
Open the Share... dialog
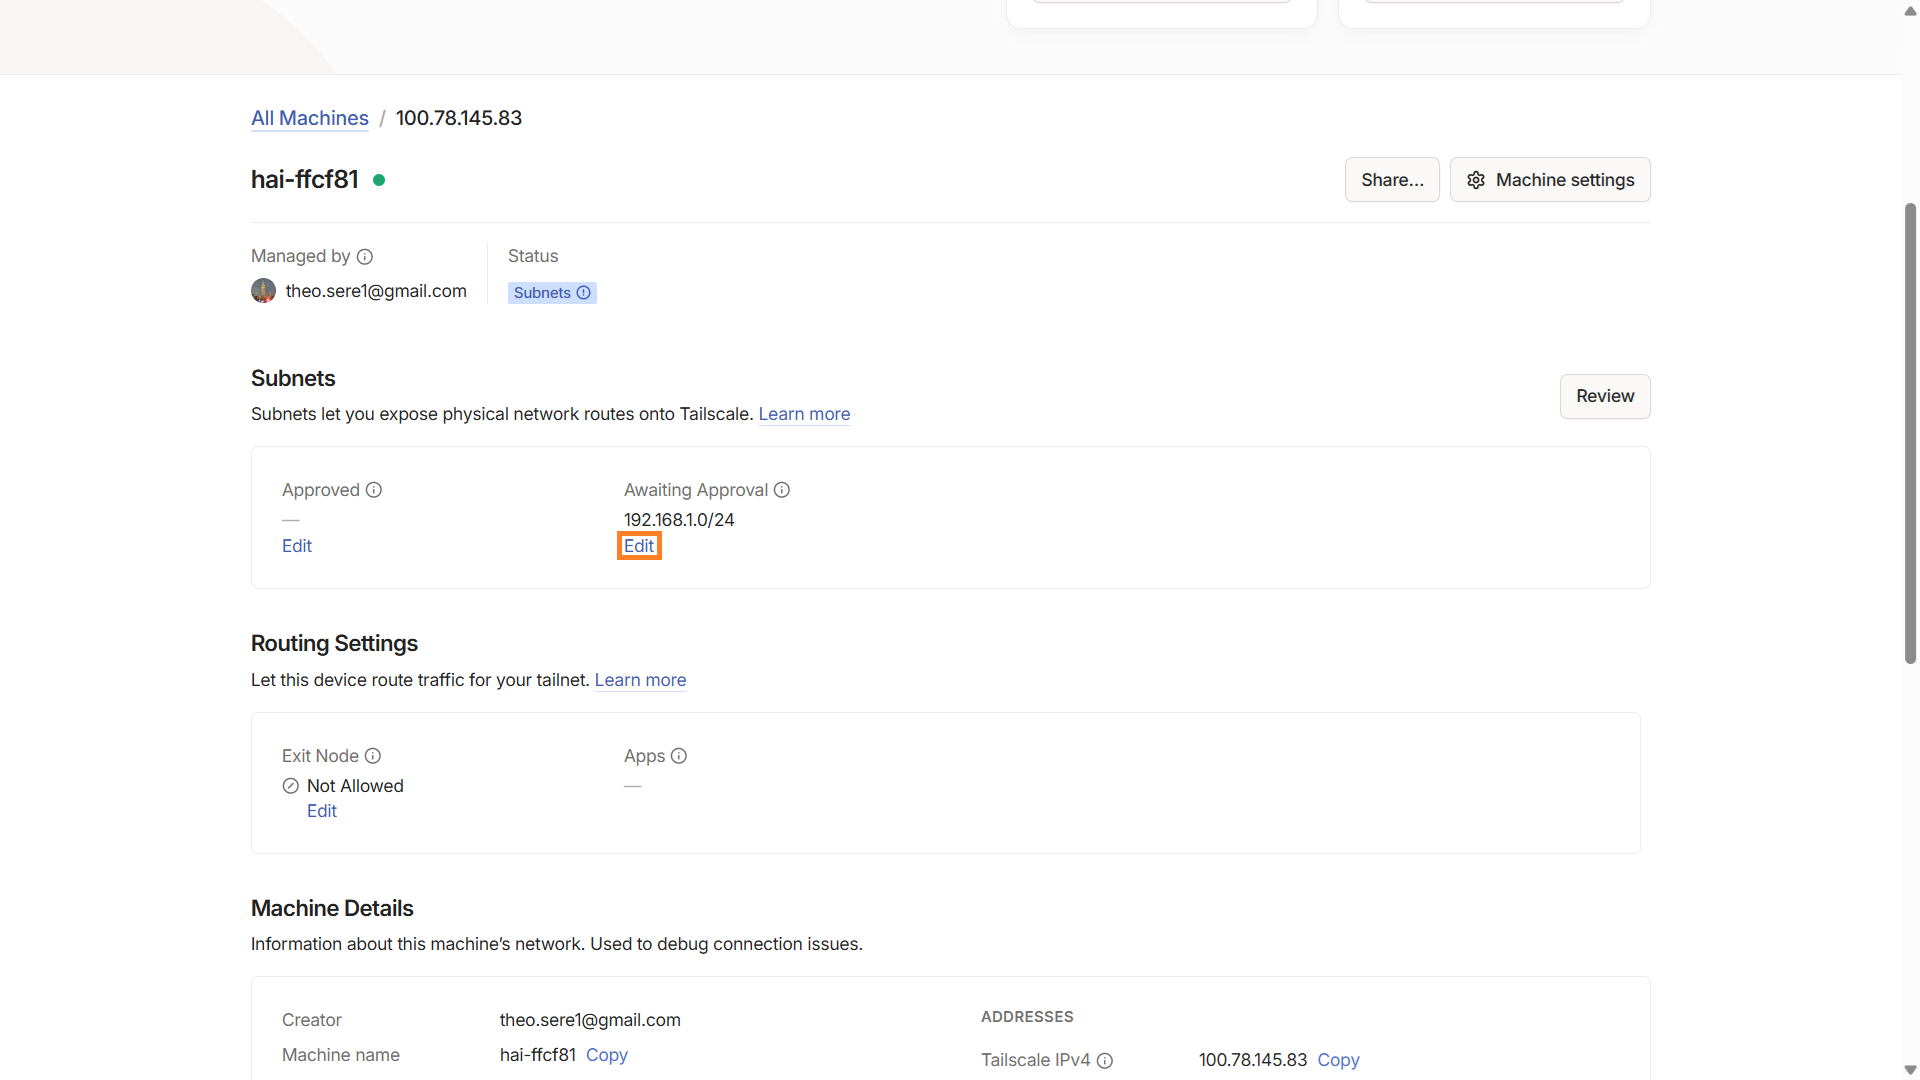[x=1391, y=180]
